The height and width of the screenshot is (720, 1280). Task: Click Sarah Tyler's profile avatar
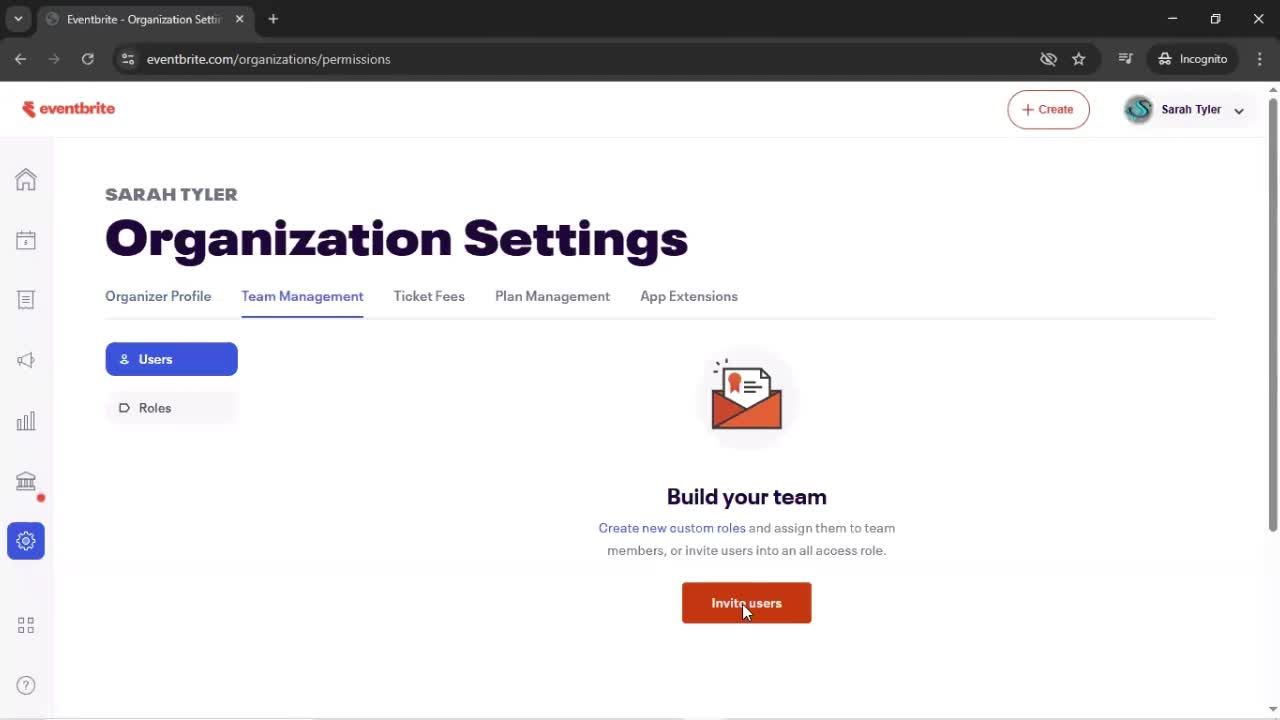coord(1138,110)
